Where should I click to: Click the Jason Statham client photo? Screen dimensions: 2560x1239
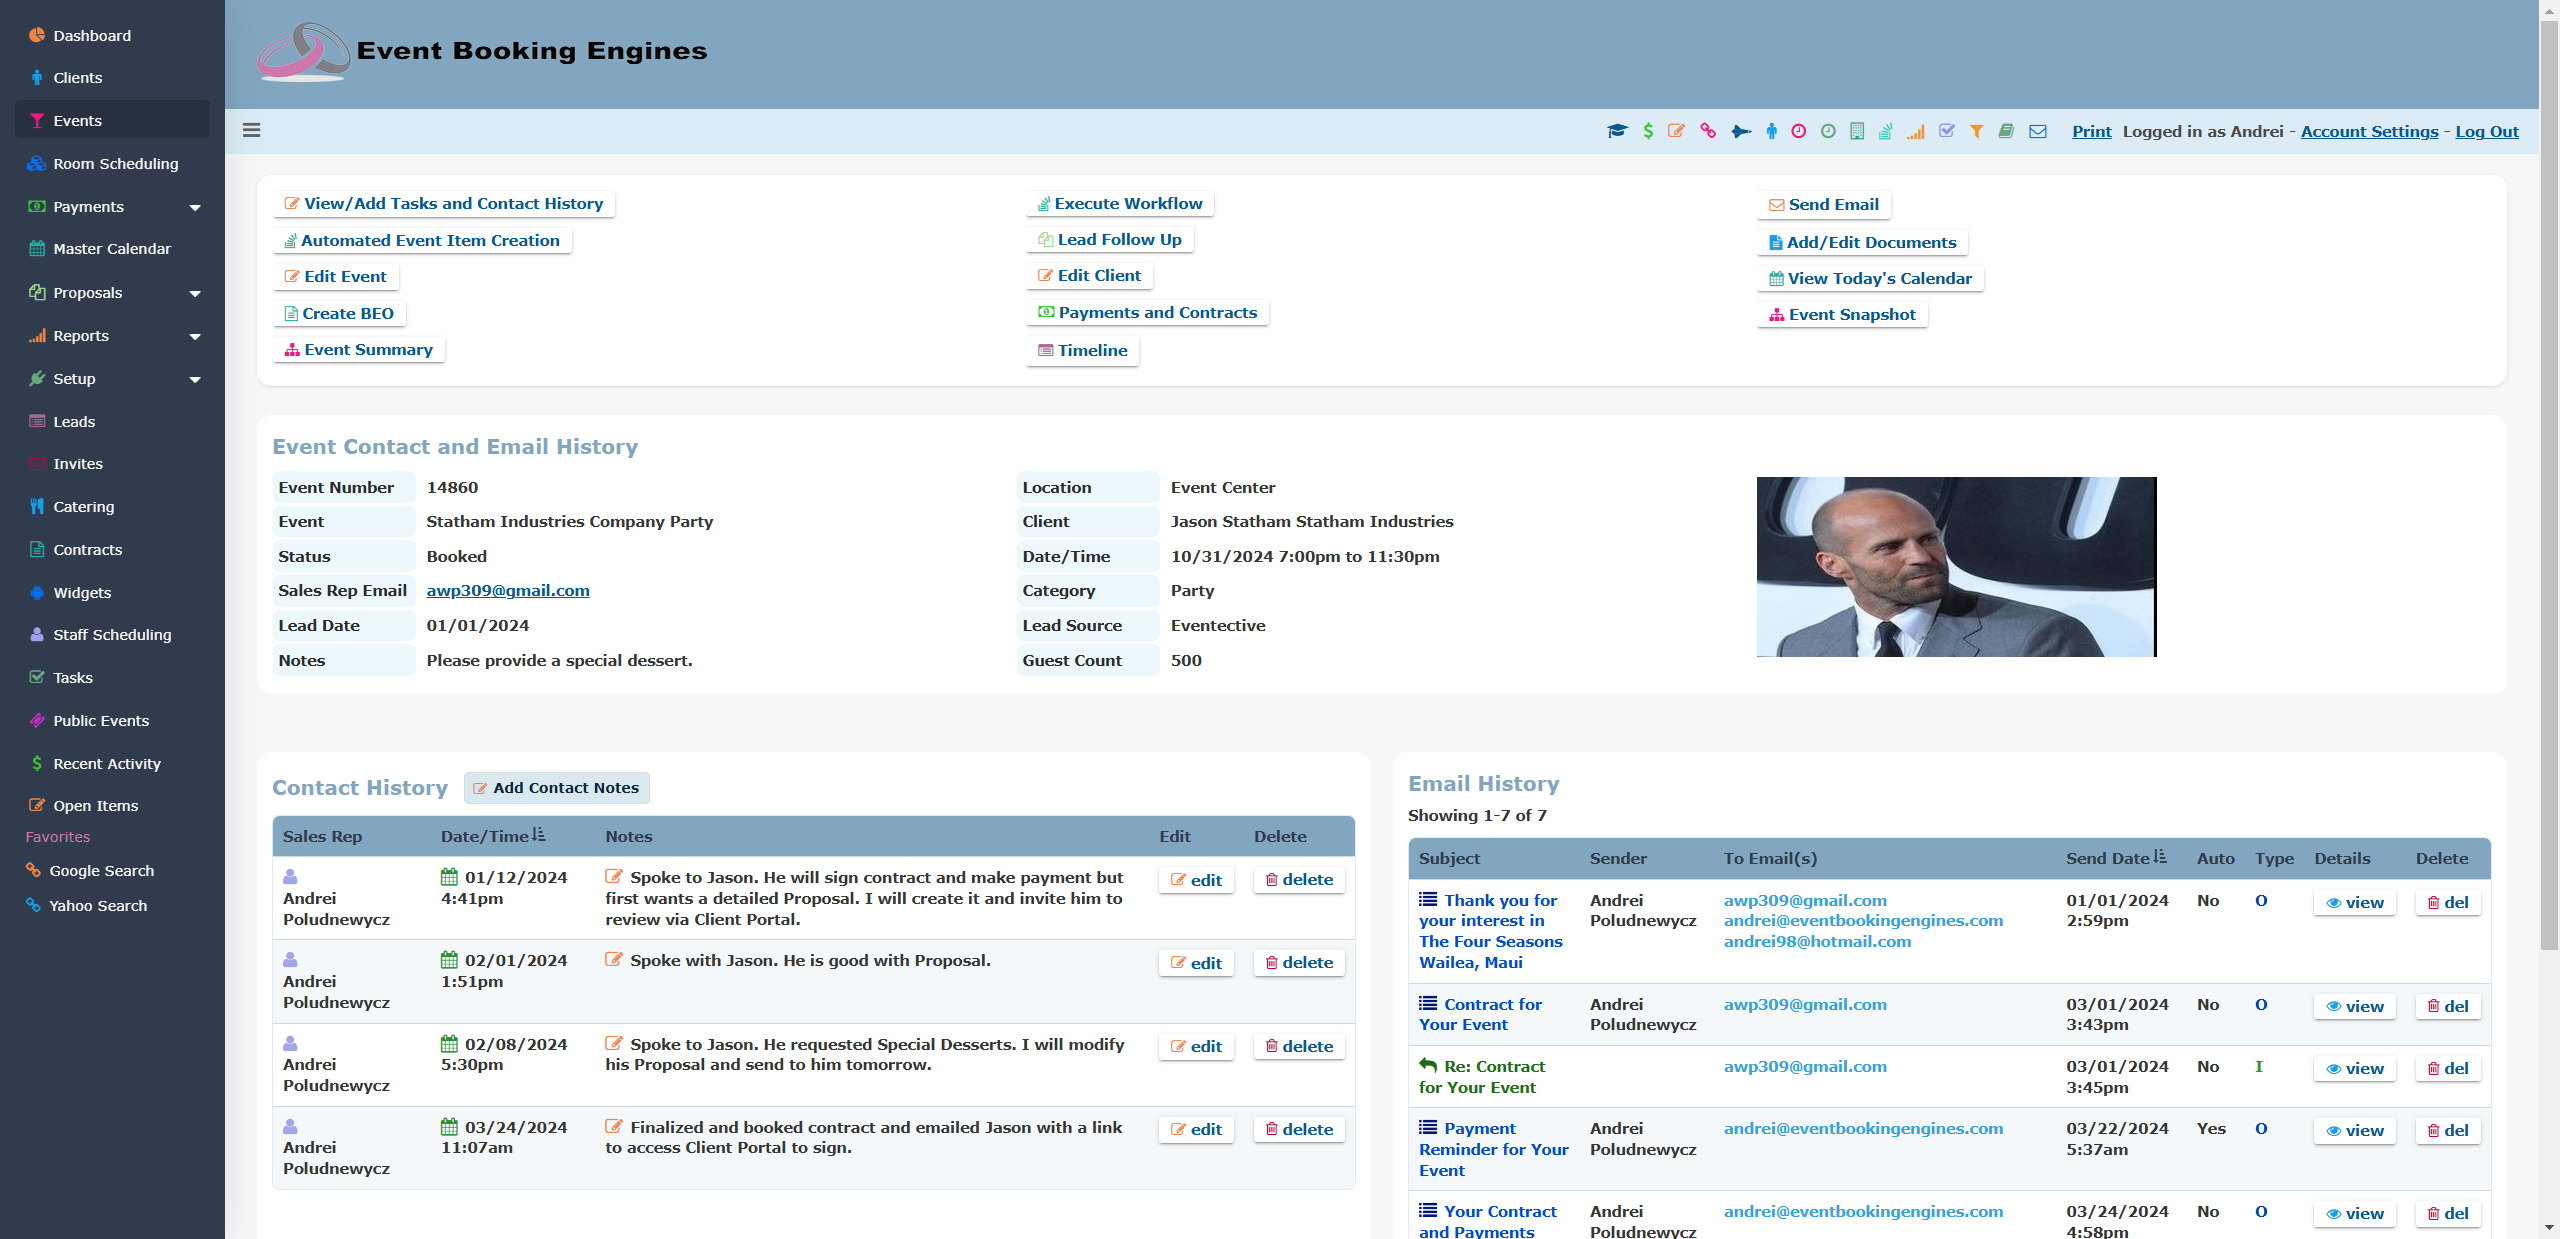1956,566
